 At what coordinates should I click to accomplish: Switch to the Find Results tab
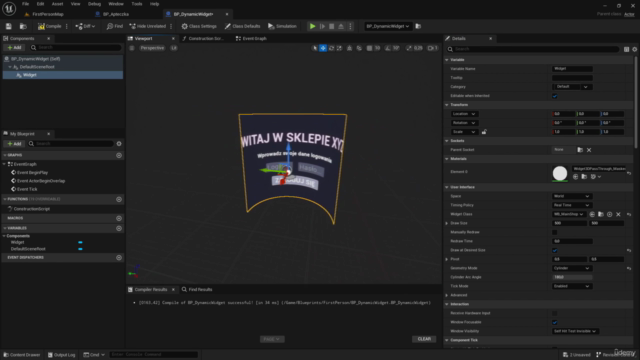(197, 289)
